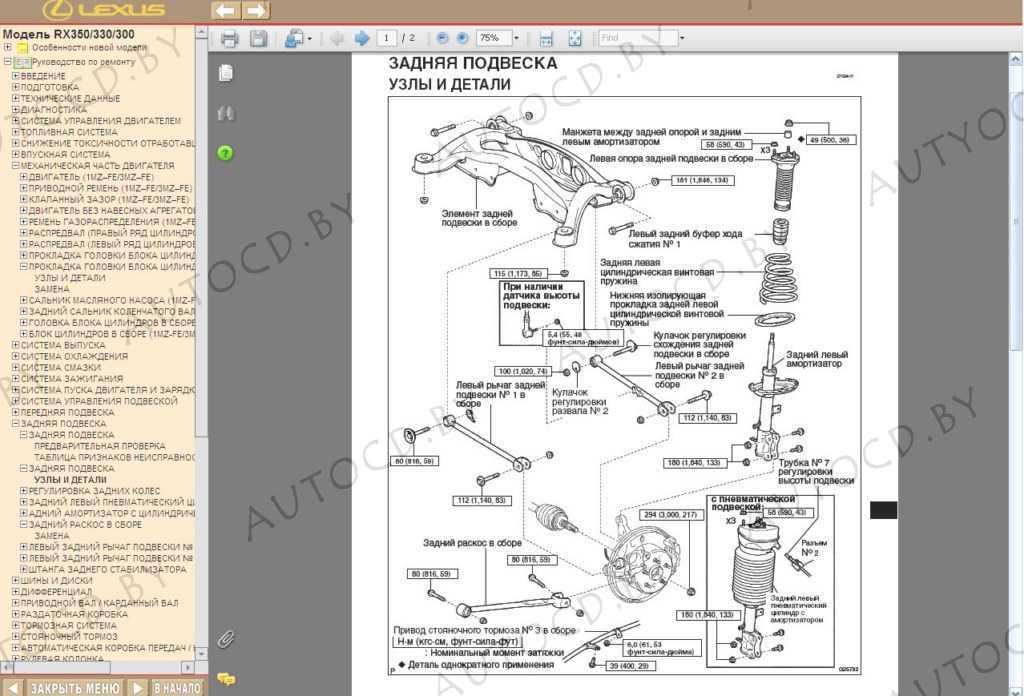This screenshot has width=1024, height=696.
Task: Select the Zoom Out icon
Action: click(441, 38)
